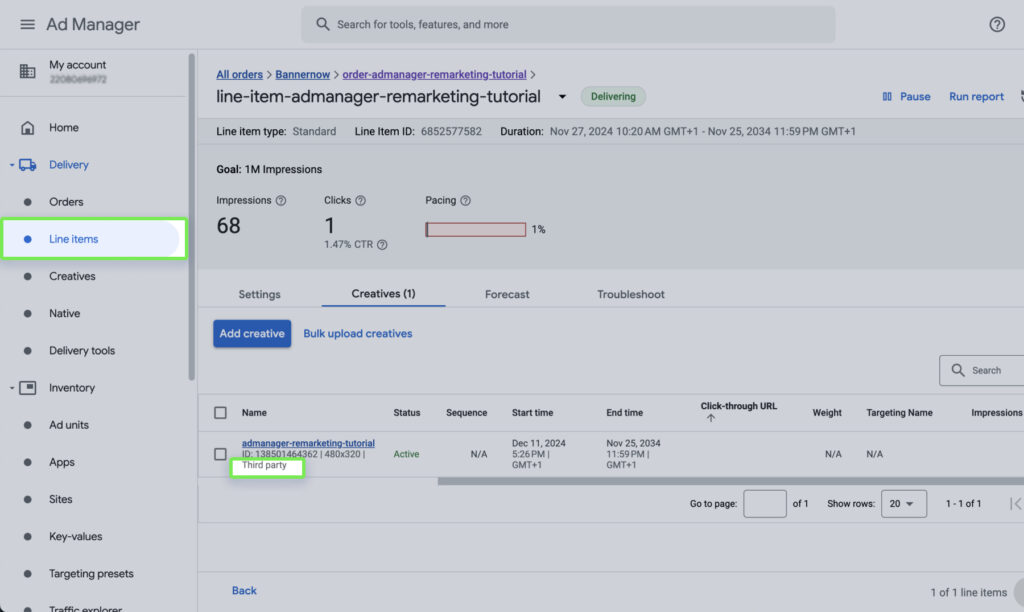Image resolution: width=1024 pixels, height=612 pixels.
Task: Click the search magnifier icon in top bar
Action: click(323, 24)
